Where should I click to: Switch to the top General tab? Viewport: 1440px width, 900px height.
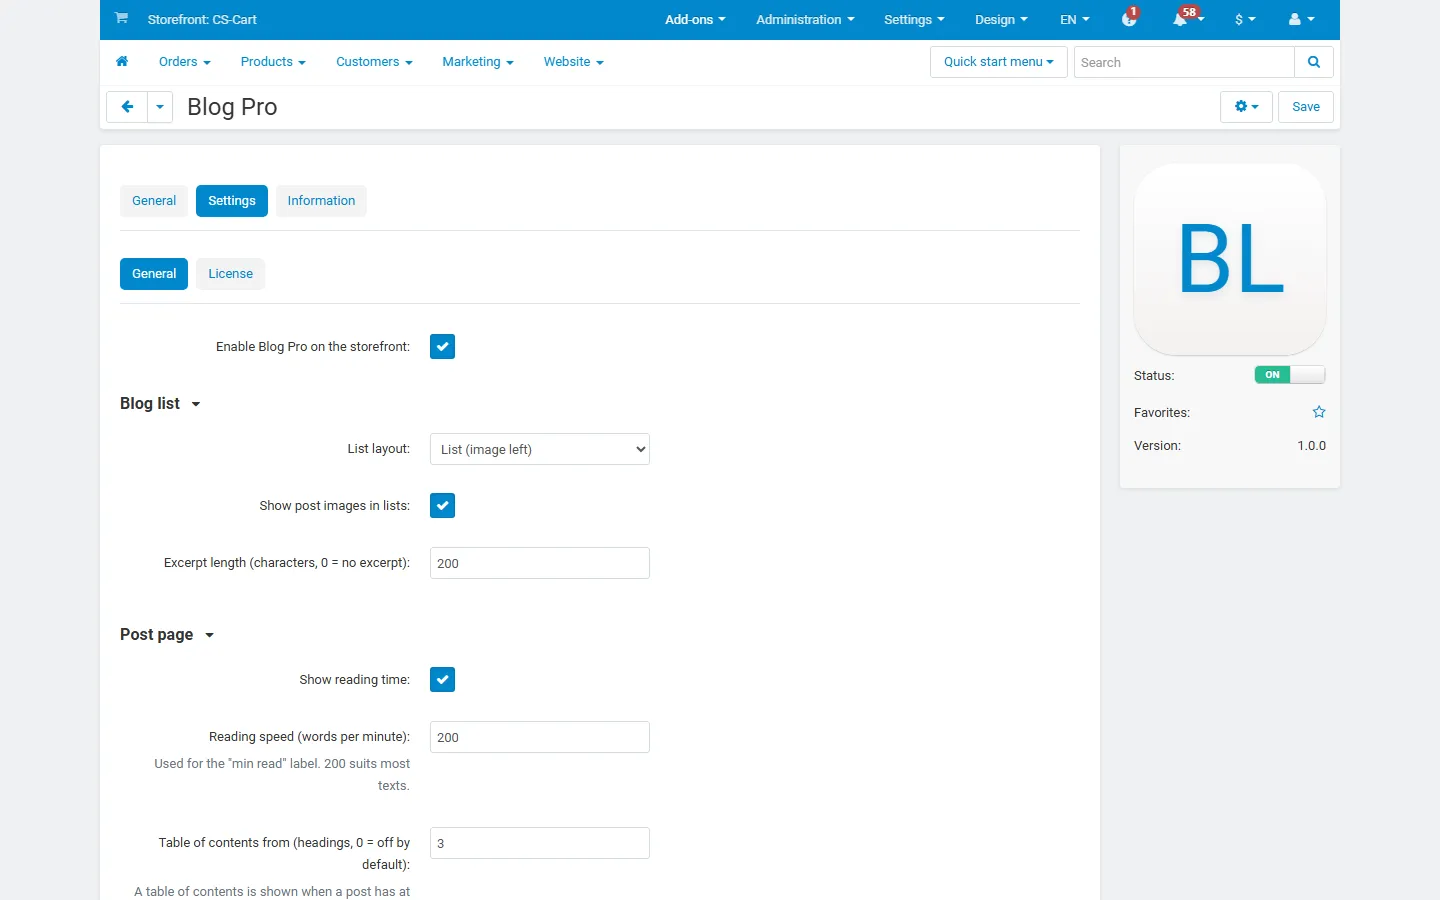tap(154, 201)
